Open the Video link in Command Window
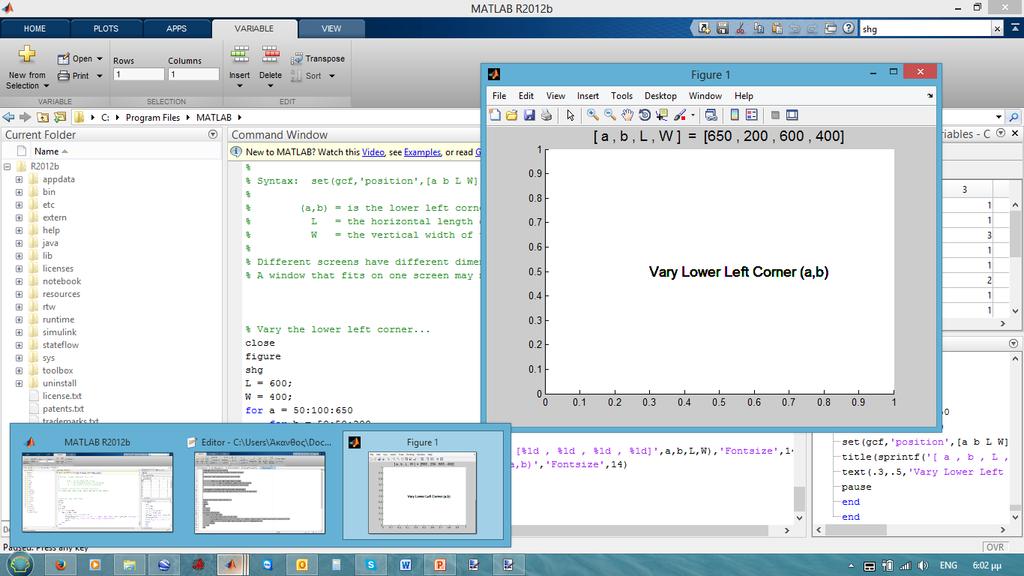The image size is (1024, 576). (373, 152)
